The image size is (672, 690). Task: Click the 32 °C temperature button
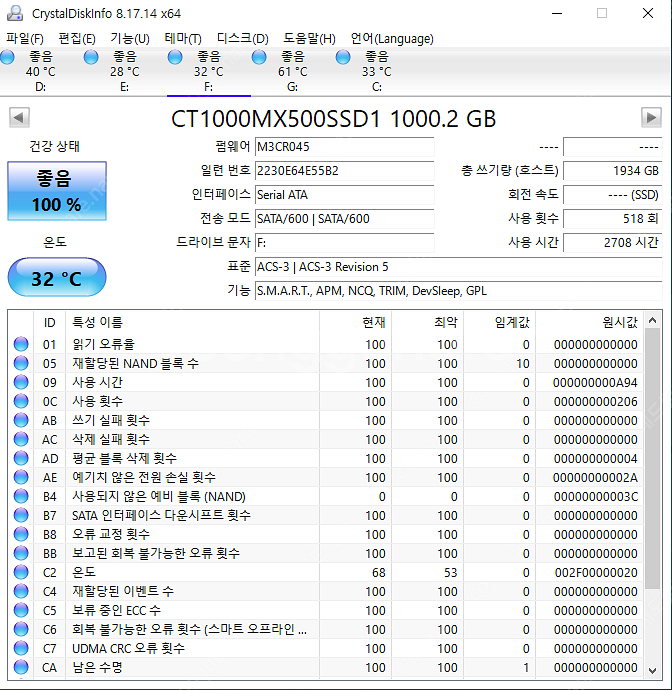pos(57,278)
